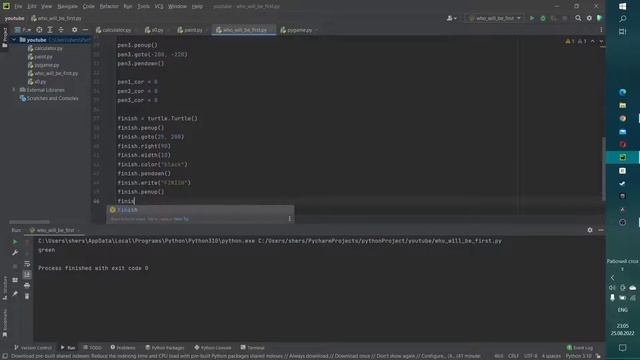Open Windows search on taskbar

(x=622, y=19)
